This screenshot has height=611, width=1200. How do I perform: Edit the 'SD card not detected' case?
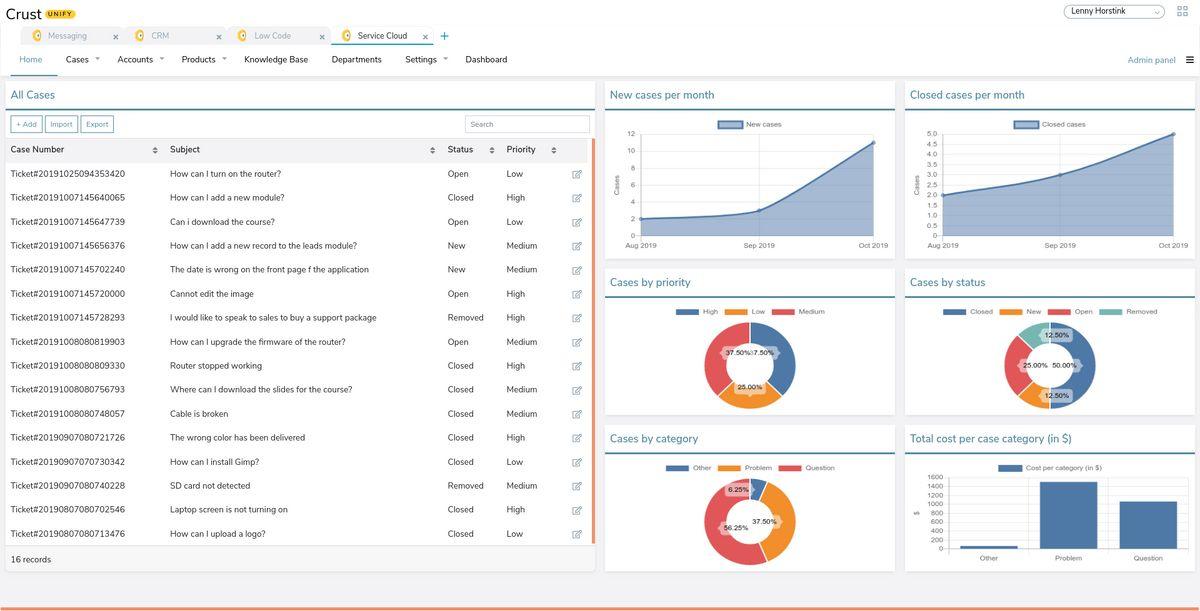577,486
